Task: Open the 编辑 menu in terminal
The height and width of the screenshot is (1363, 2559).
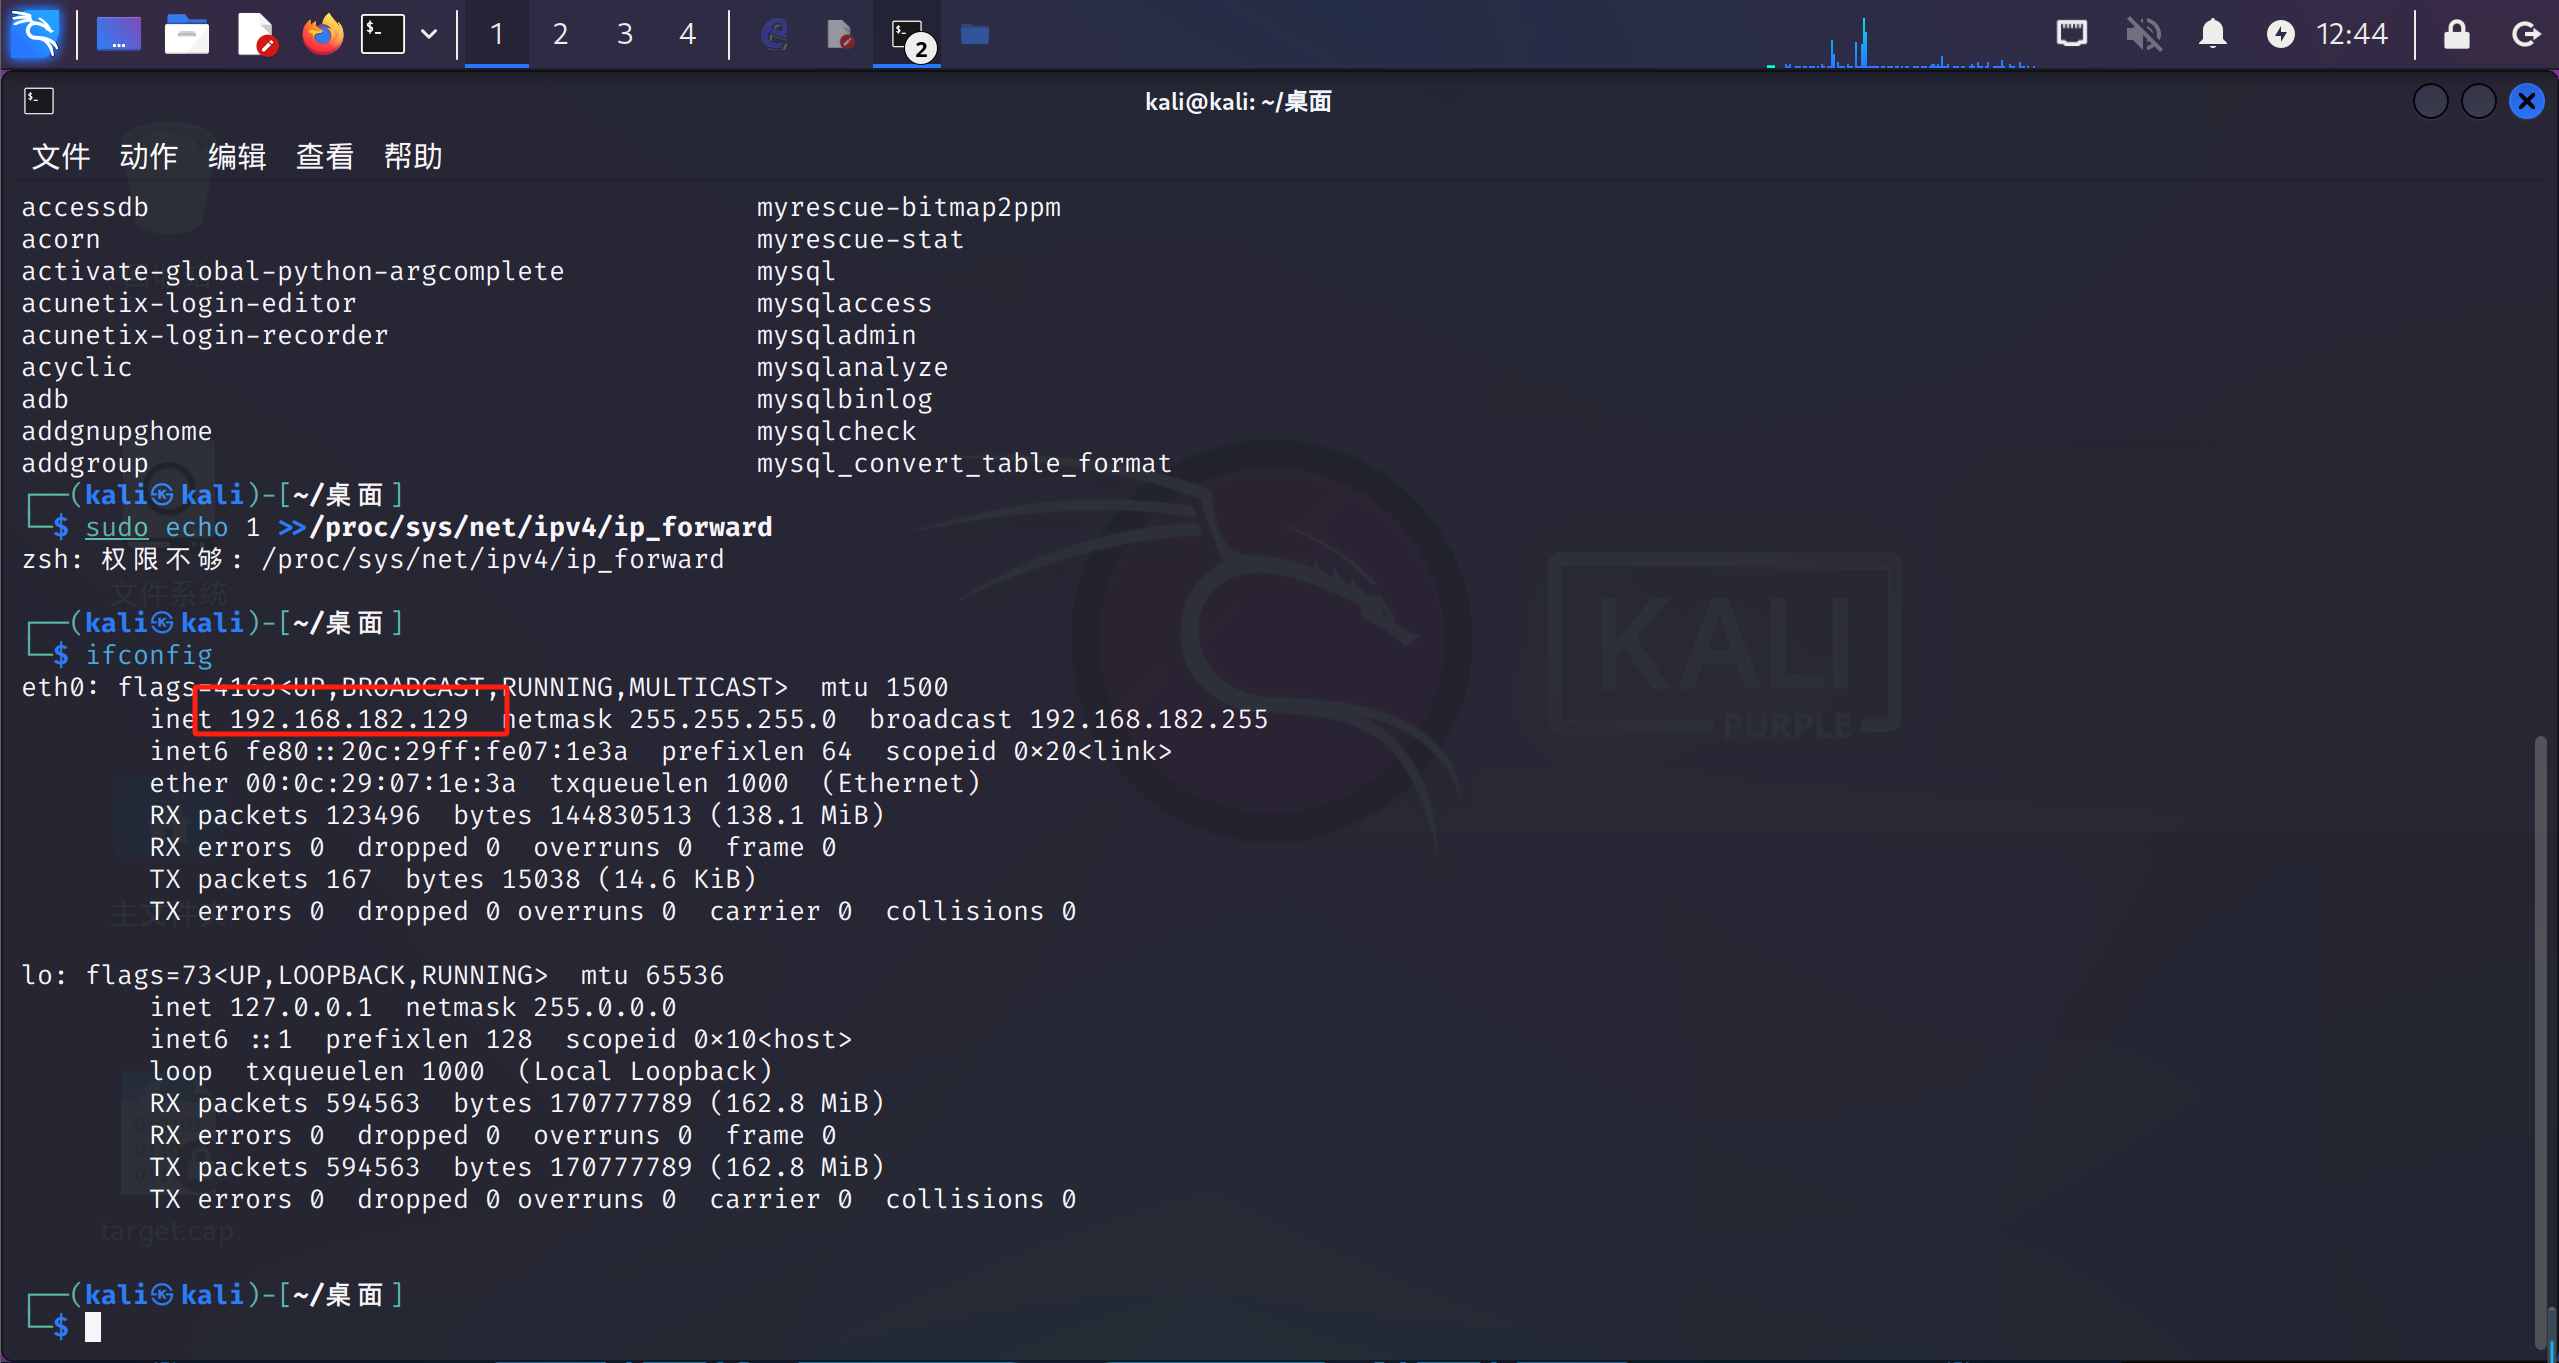Action: pyautogui.click(x=236, y=156)
